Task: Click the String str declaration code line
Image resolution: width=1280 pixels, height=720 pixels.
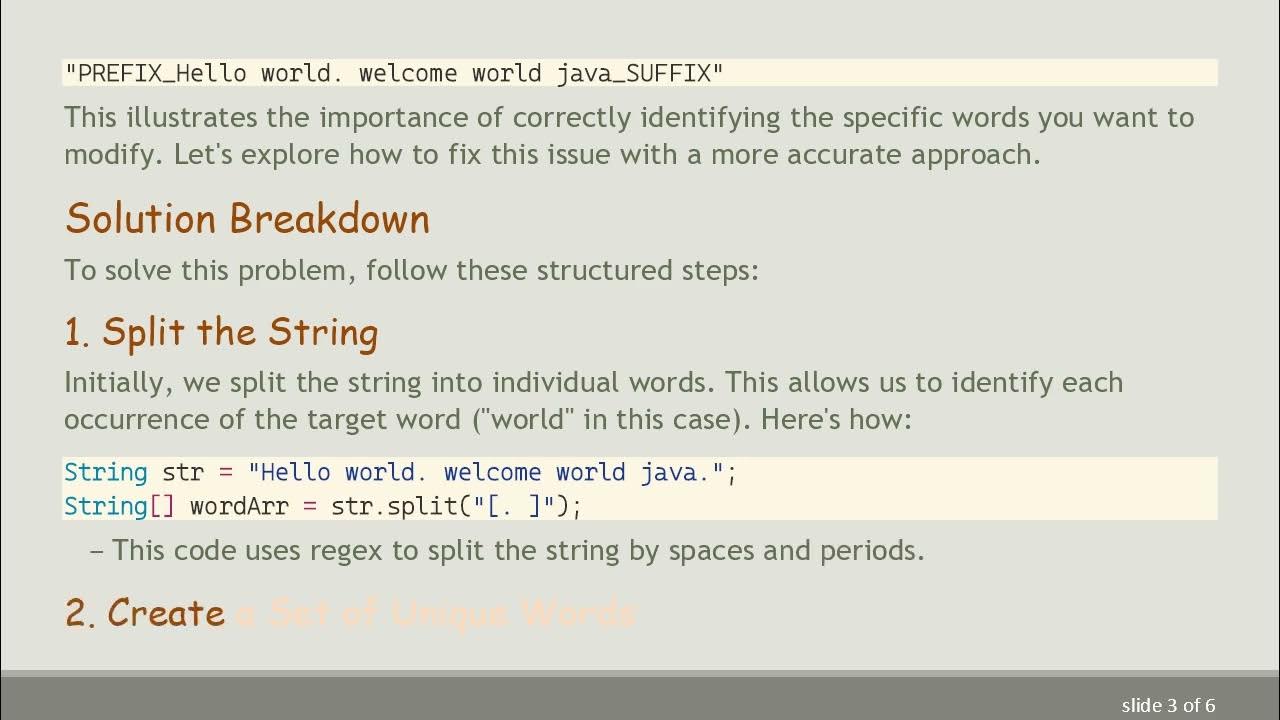Action: [400, 472]
